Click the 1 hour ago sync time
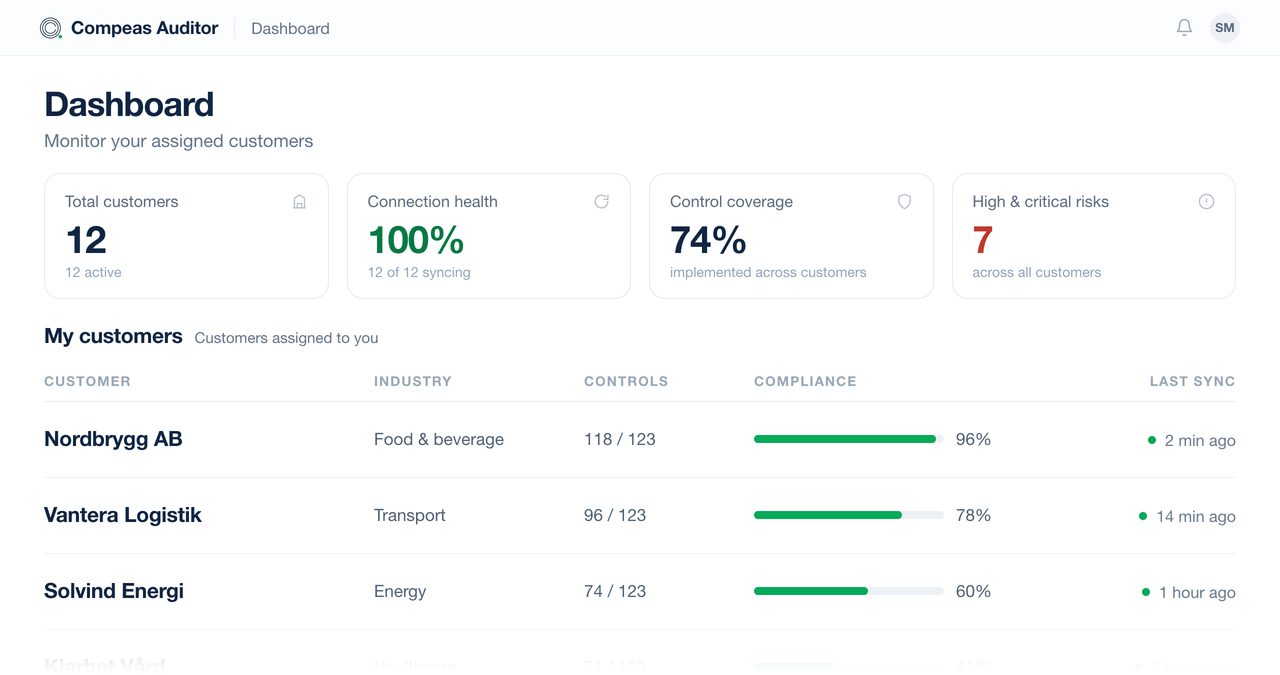1280x675 pixels. [x=1197, y=592]
